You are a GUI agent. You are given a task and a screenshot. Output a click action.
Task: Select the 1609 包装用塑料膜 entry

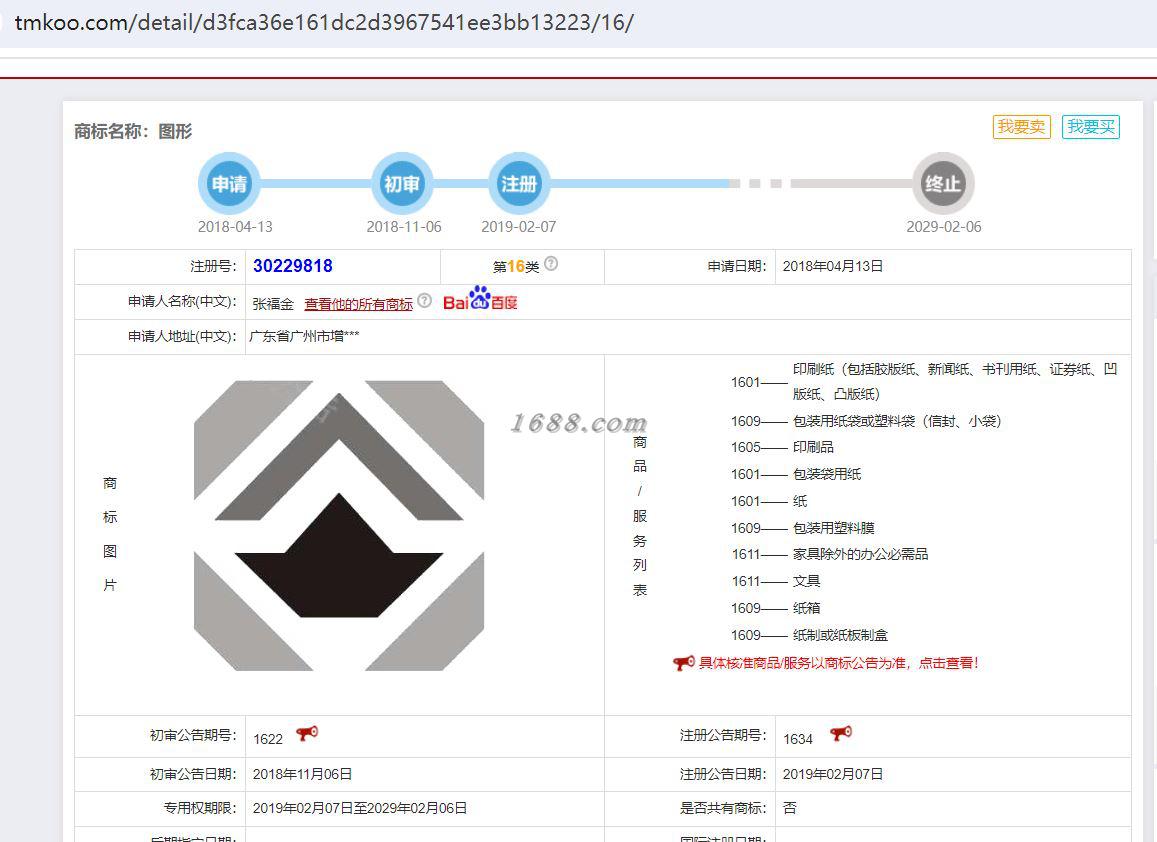coord(803,528)
